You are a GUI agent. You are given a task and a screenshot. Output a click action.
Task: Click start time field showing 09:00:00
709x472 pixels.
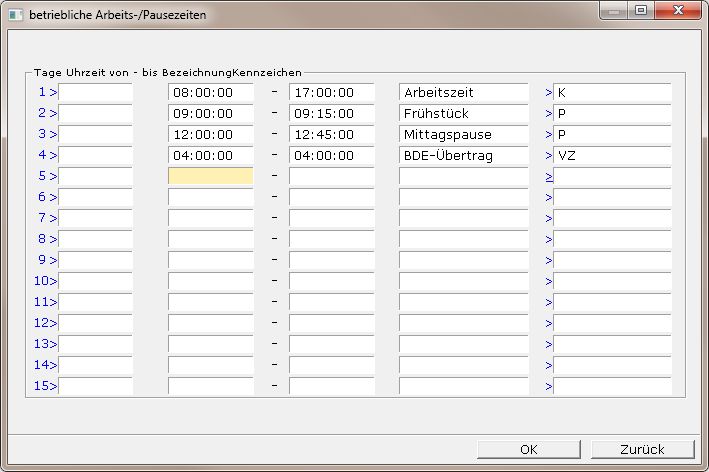(210, 113)
